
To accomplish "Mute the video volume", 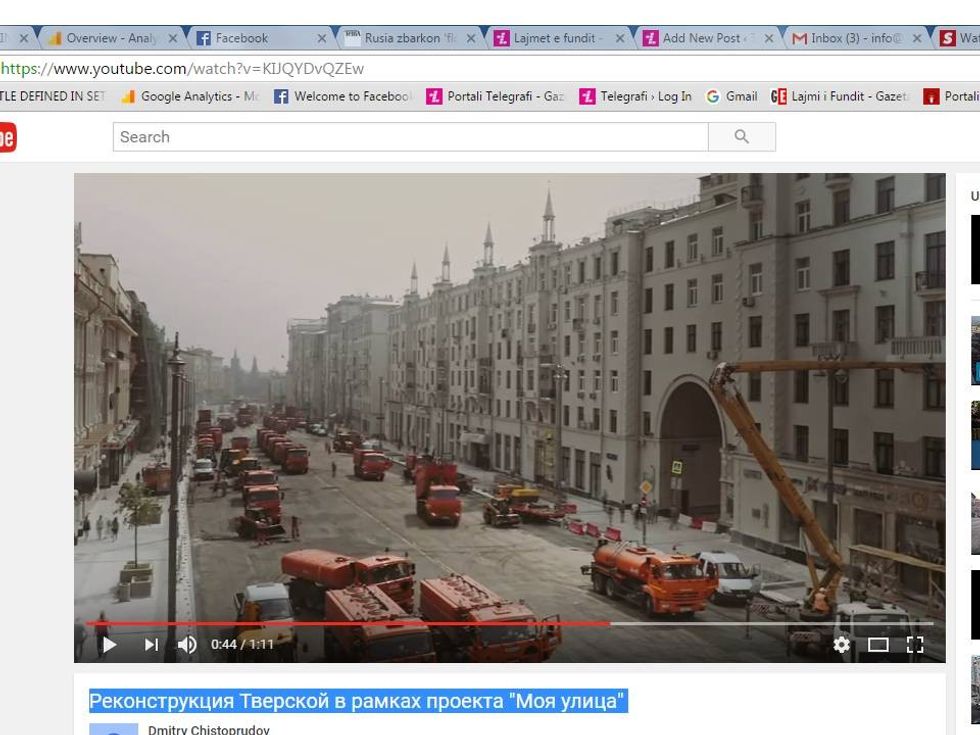I will tap(187, 645).
